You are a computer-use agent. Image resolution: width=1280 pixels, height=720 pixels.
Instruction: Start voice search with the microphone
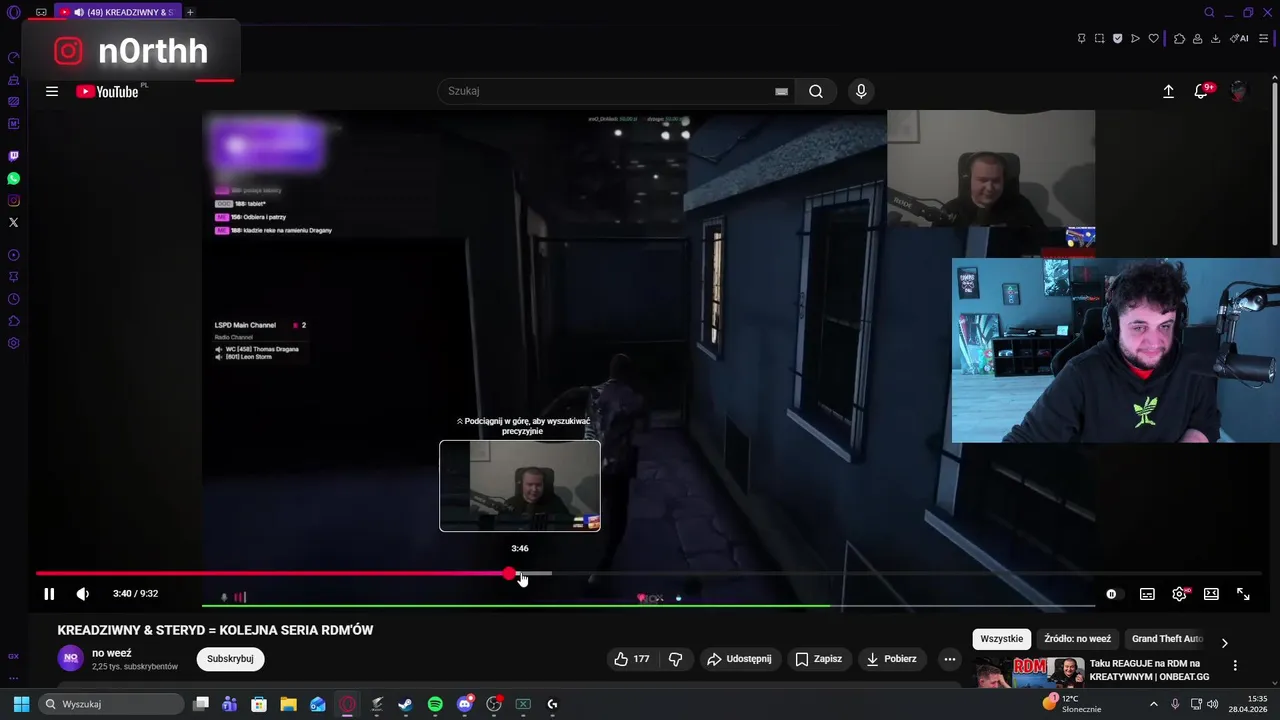(x=861, y=91)
